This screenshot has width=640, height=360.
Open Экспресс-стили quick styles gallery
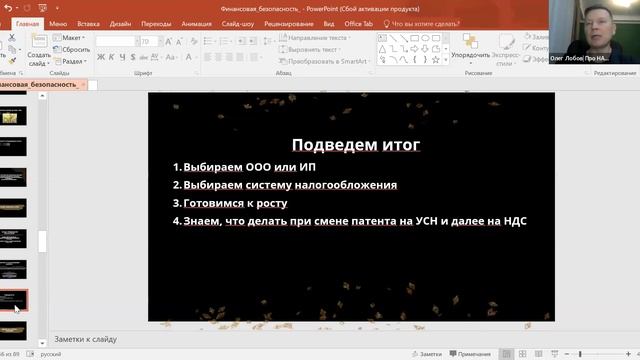[x=506, y=50]
